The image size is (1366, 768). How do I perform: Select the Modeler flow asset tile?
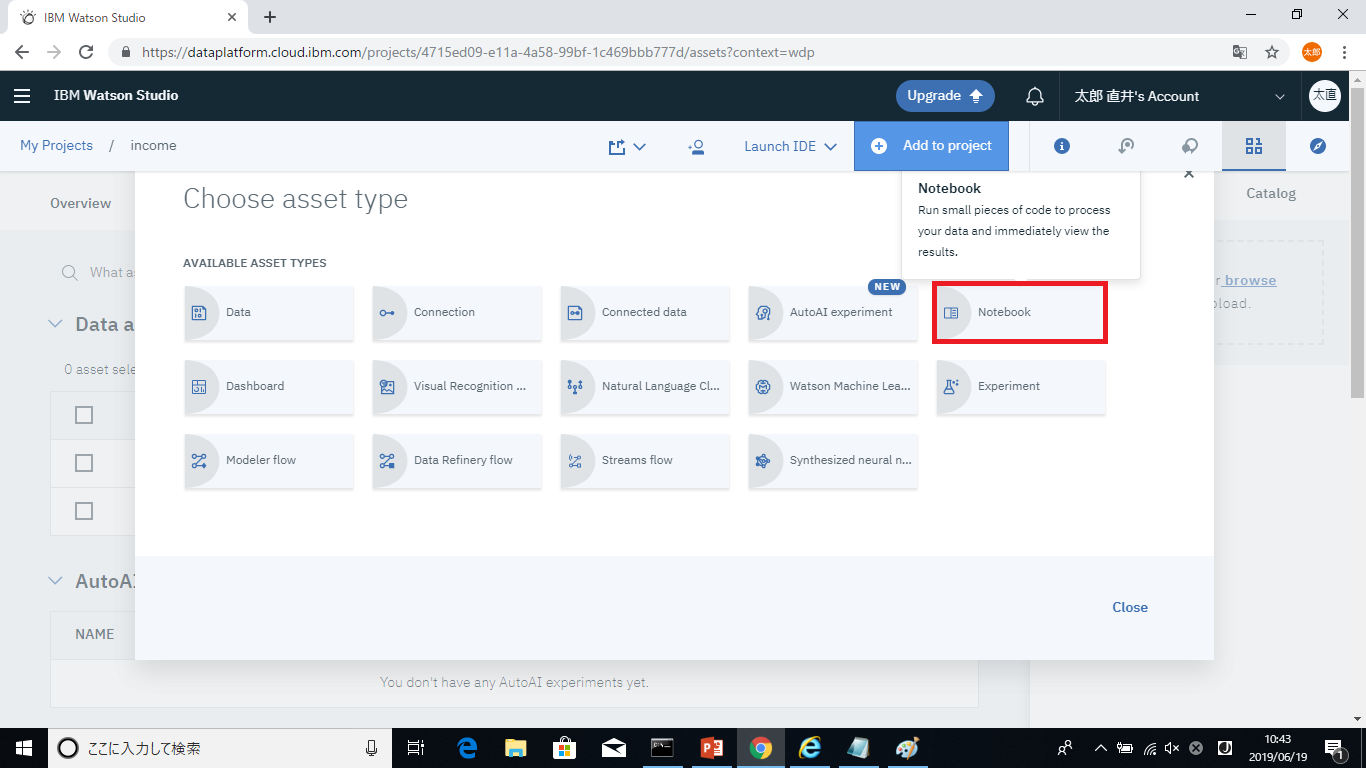tap(268, 461)
